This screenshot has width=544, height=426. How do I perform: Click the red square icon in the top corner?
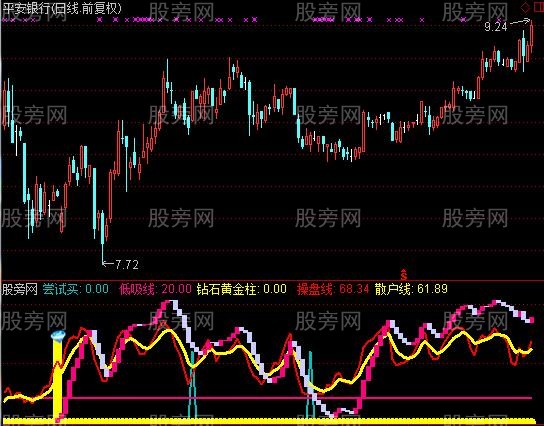tap(538, 7)
